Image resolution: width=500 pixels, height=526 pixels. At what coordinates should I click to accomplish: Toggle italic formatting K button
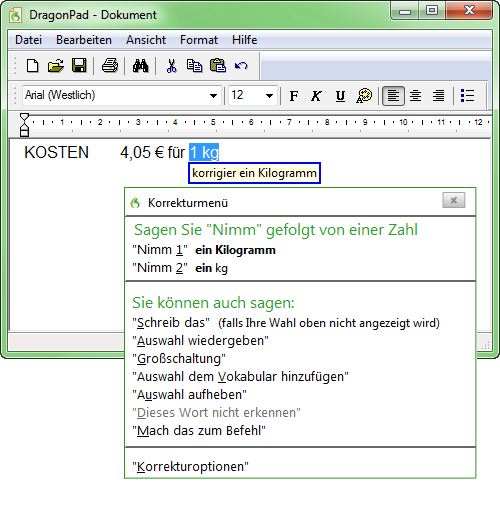316,96
